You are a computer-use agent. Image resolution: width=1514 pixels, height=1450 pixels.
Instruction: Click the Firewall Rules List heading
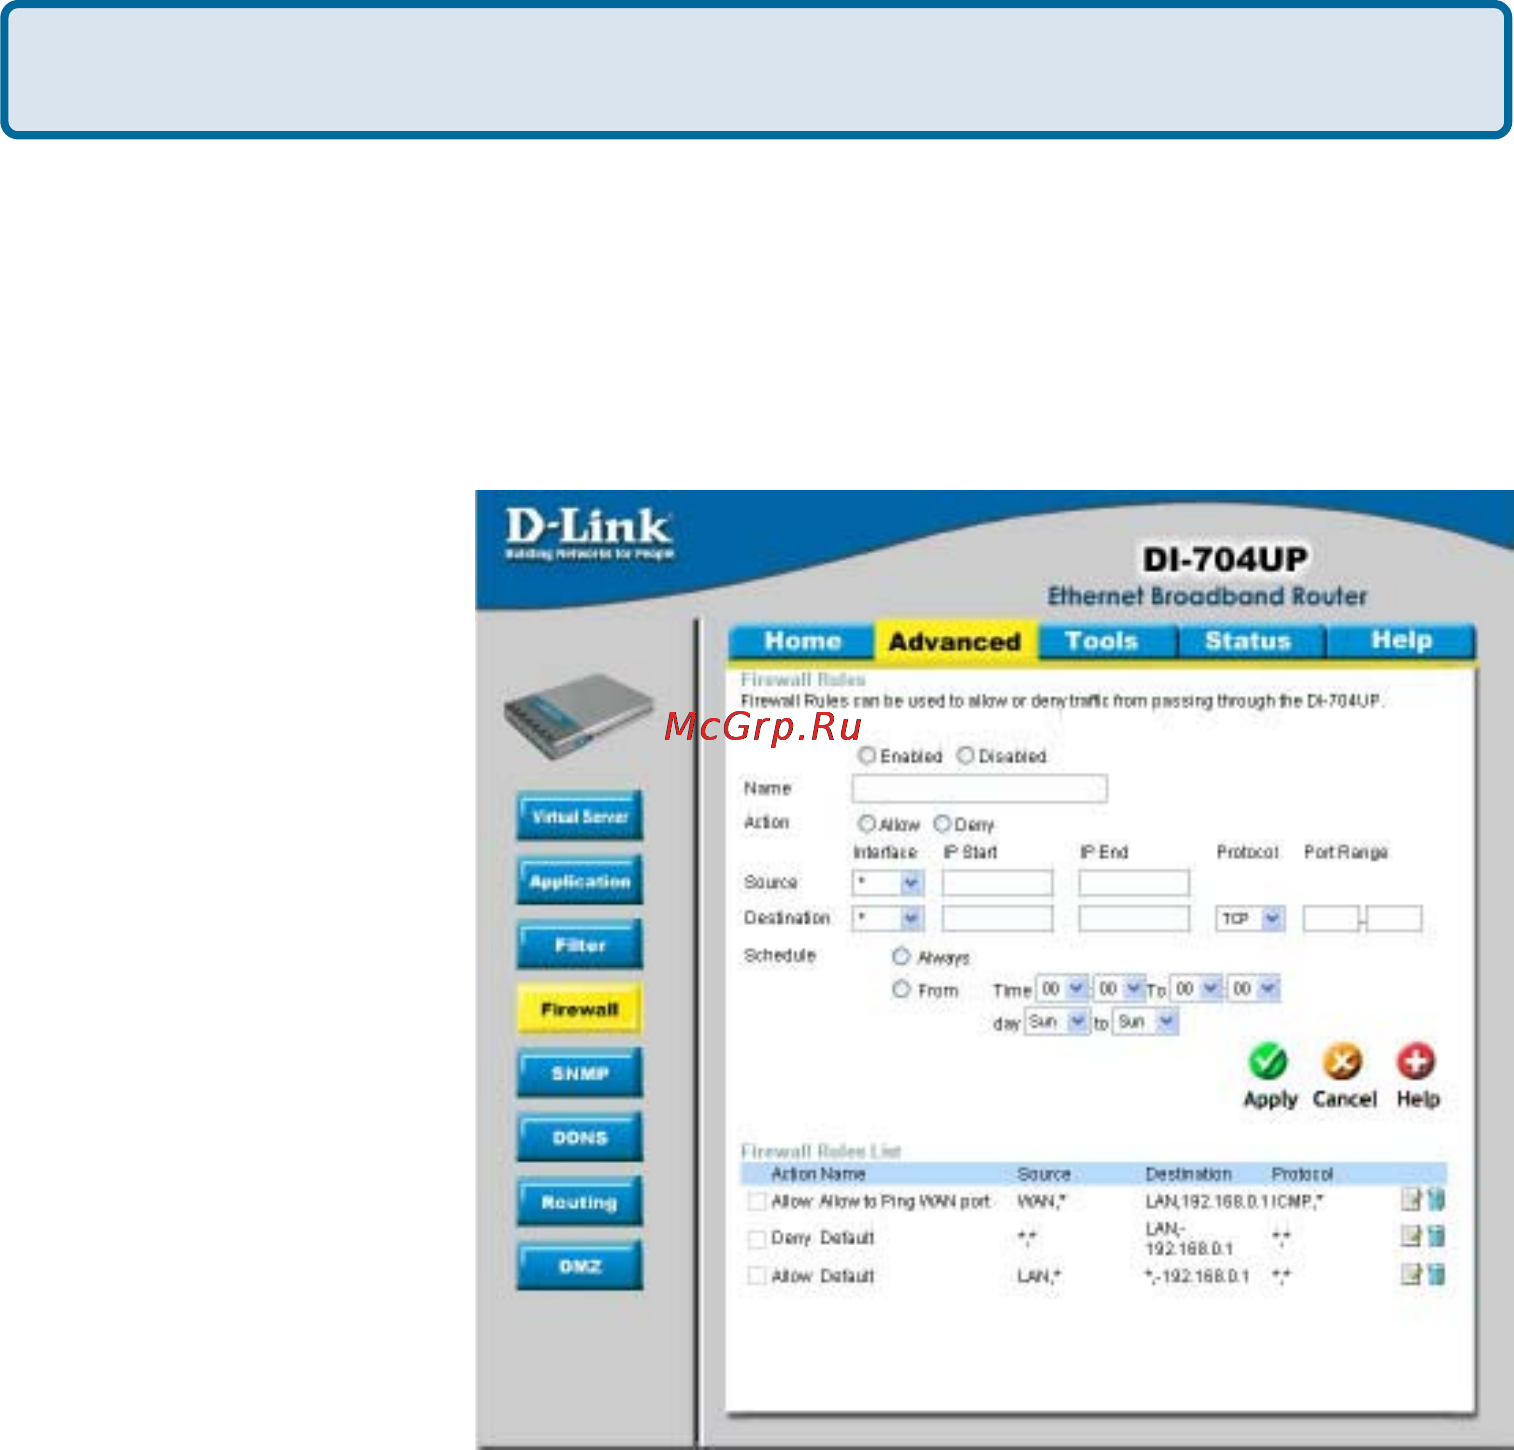(820, 1151)
